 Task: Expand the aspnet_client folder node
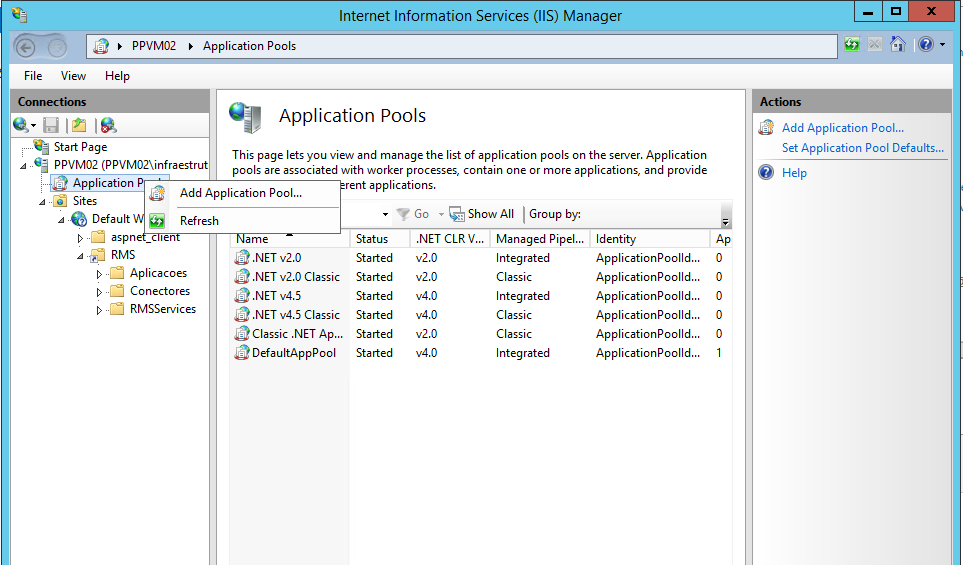pos(81,237)
